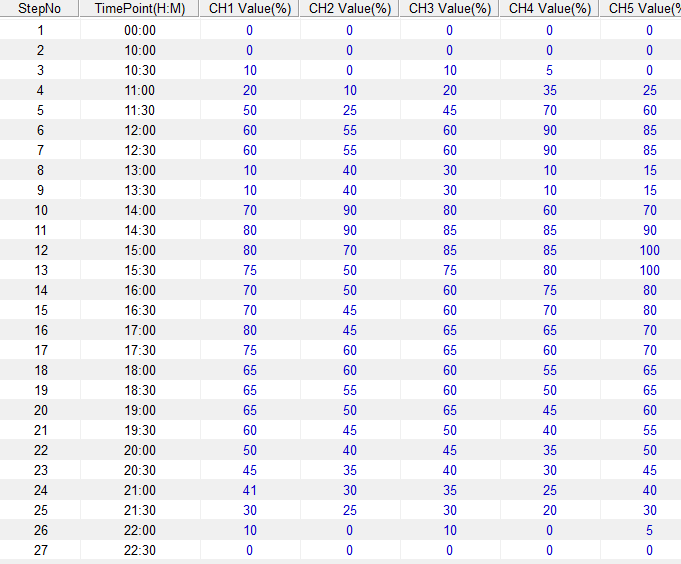
Task: Select the CH1 value 80 at 17:00
Action: 249,330
